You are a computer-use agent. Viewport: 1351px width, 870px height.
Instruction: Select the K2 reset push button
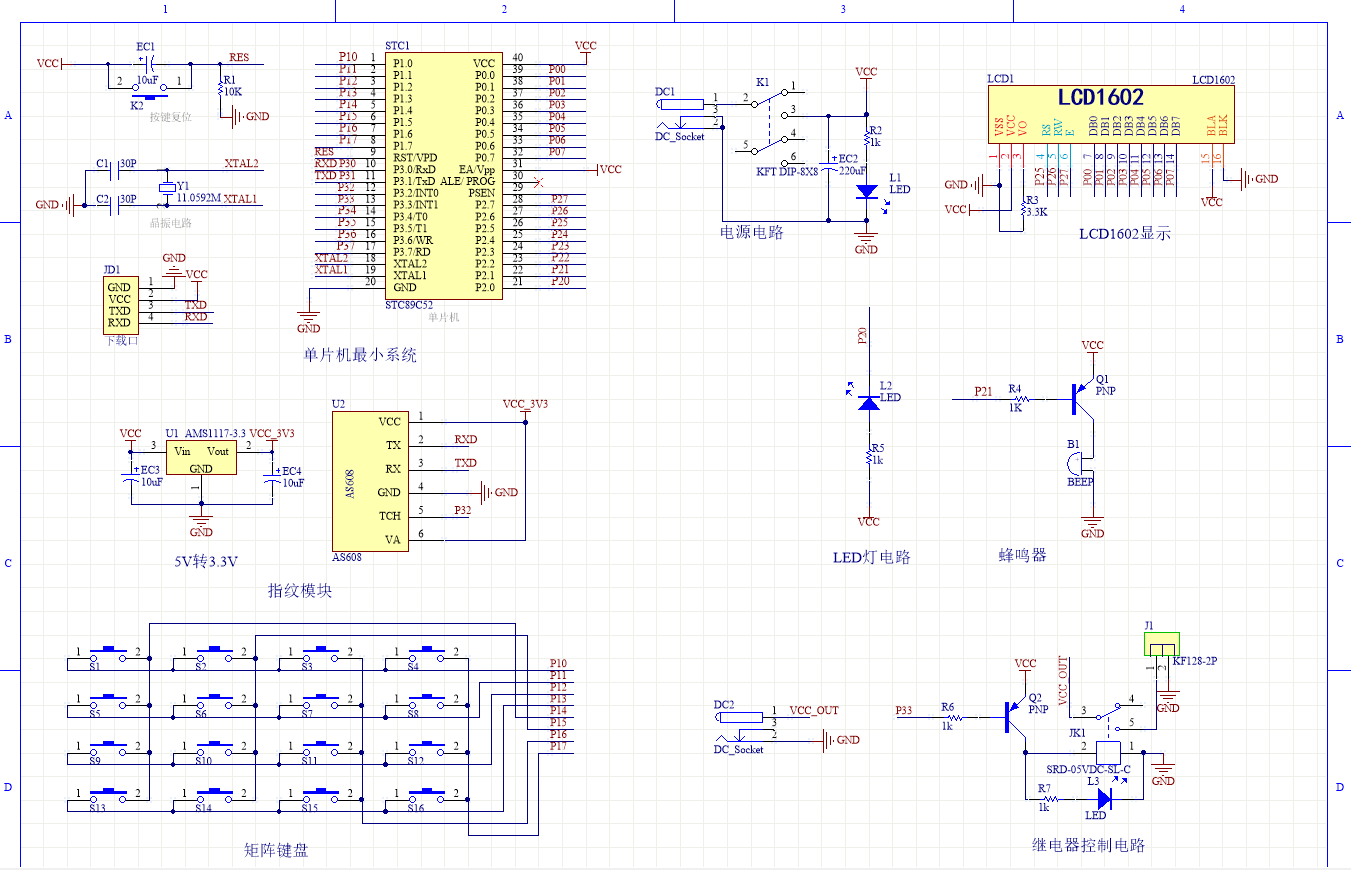[148, 91]
